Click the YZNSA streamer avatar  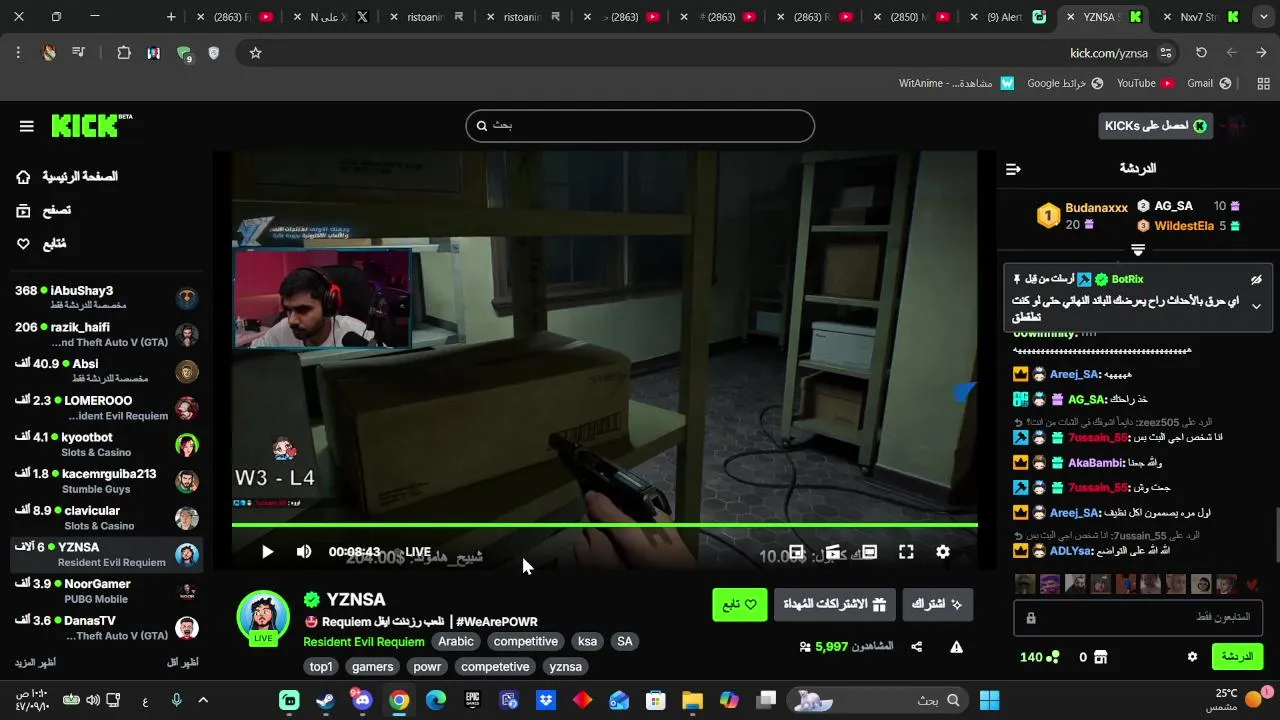pyautogui.click(x=263, y=616)
